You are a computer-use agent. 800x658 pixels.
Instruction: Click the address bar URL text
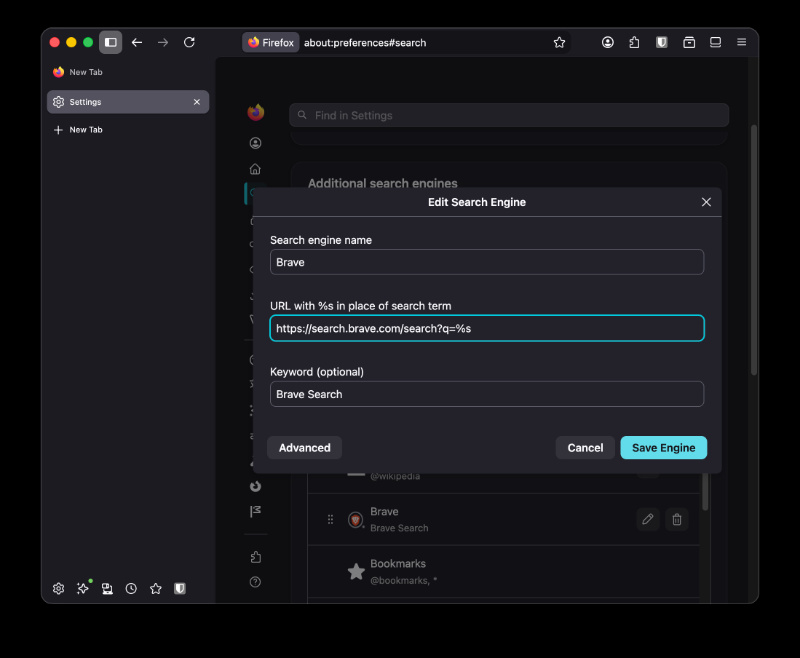point(365,43)
